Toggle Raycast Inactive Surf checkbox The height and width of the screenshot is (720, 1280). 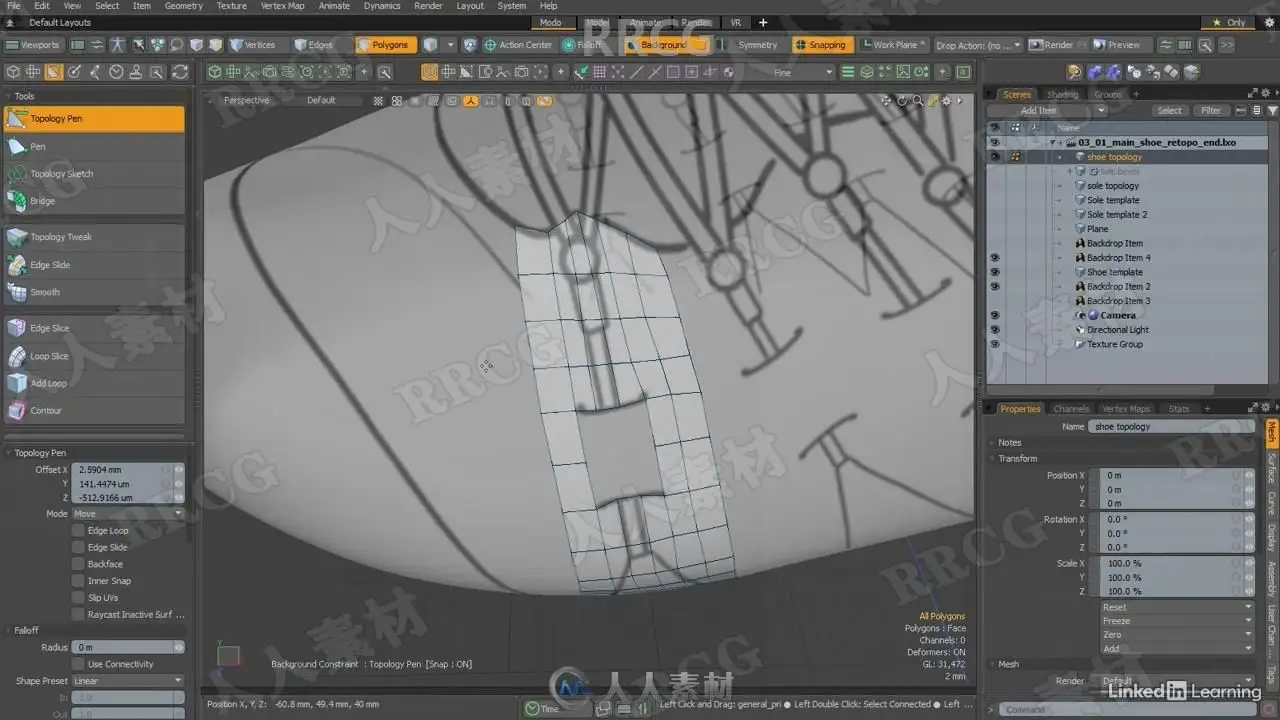(x=78, y=615)
